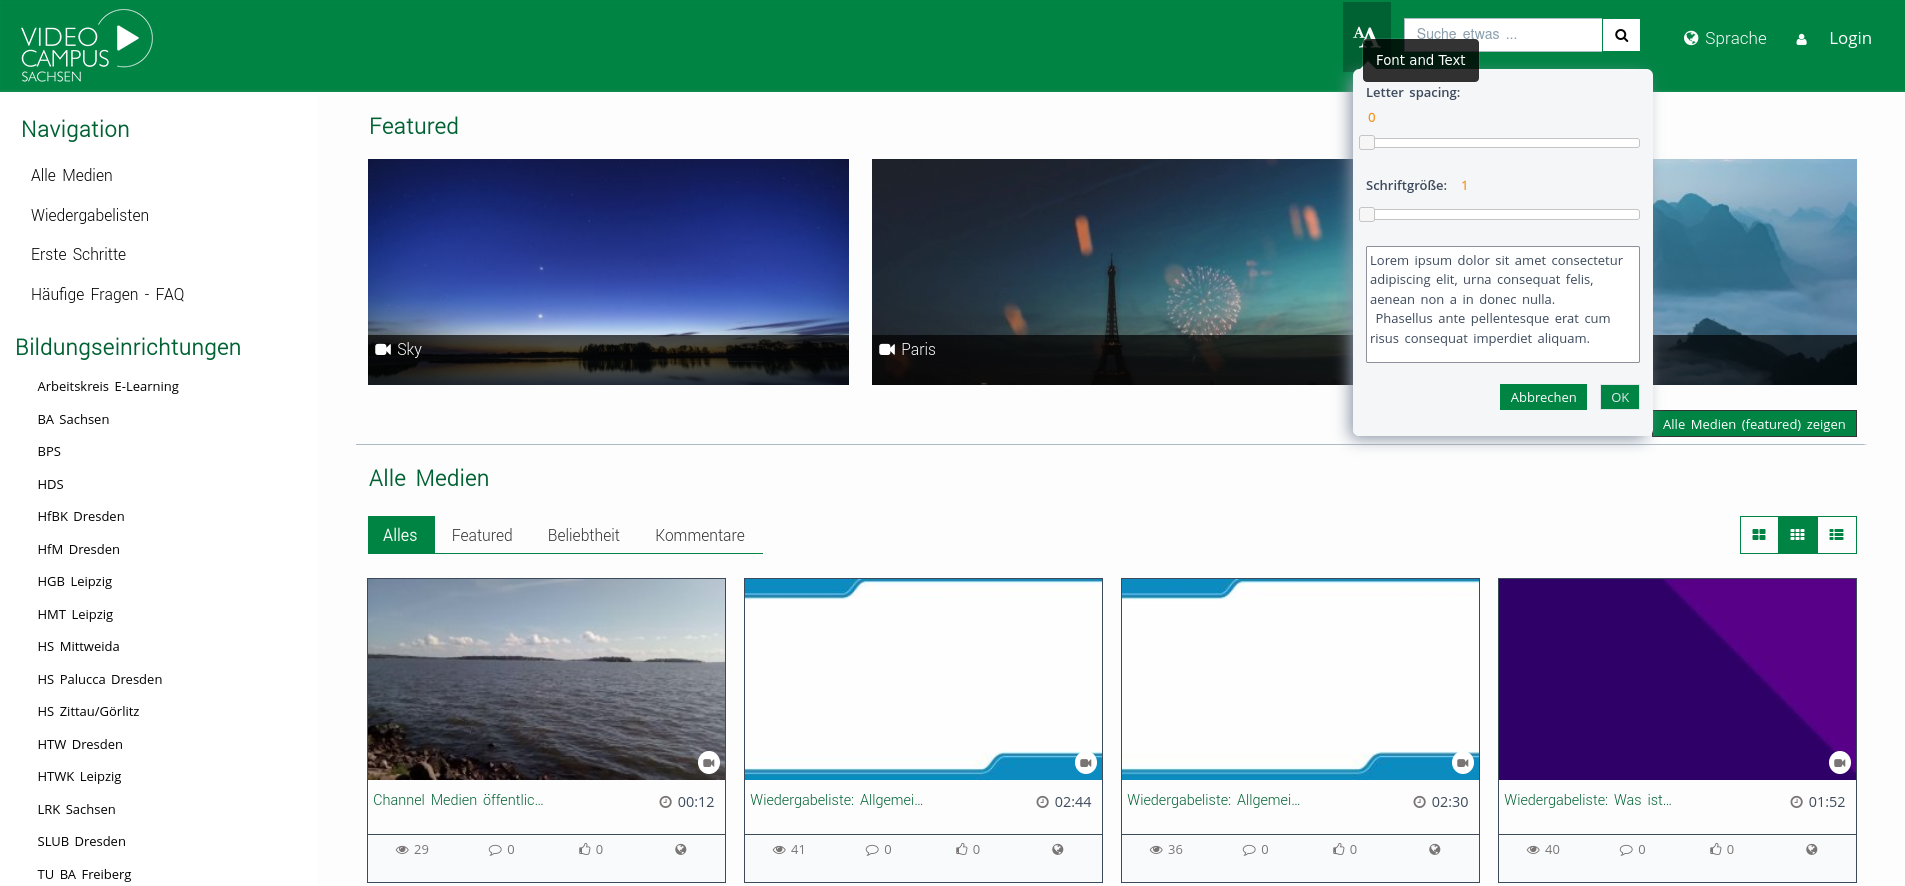Open Wiedergabelisten in navigation
The image size is (1905, 886).
[90, 215]
